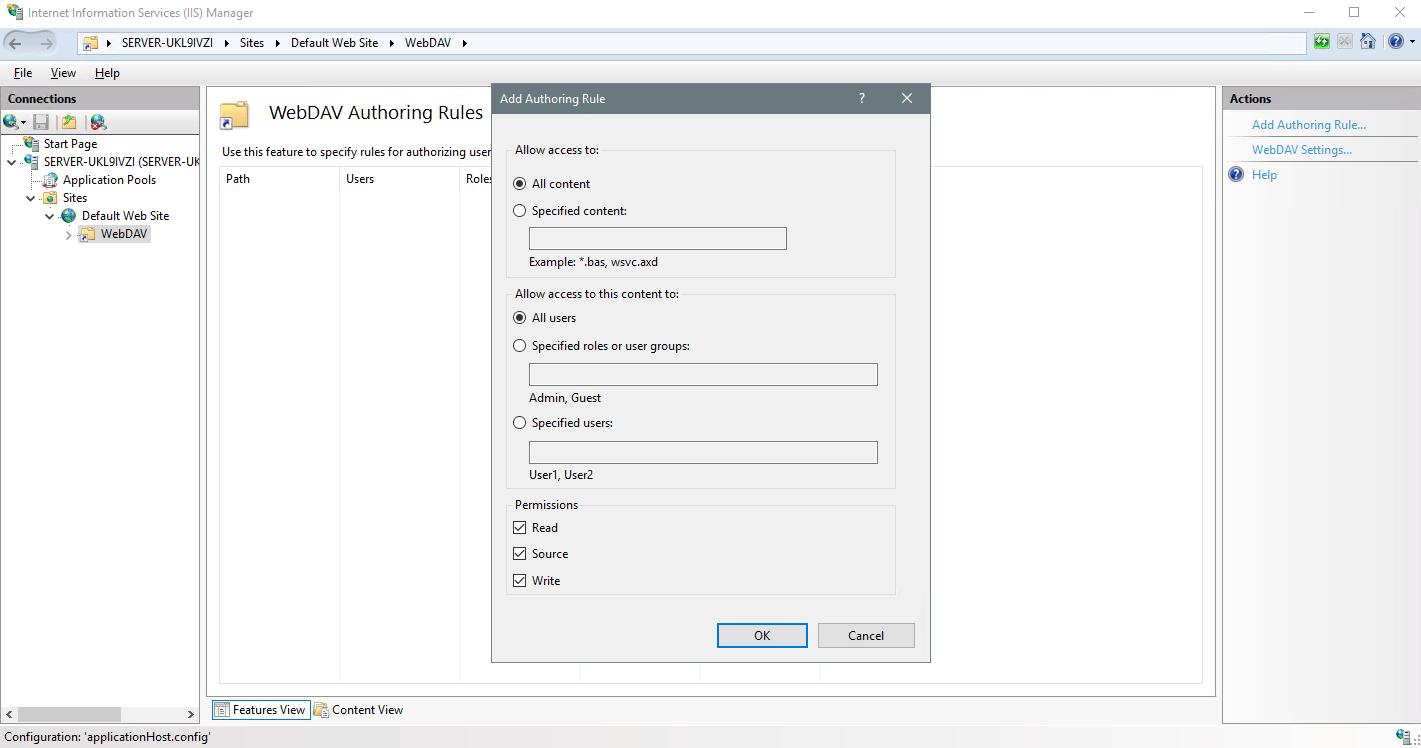Click the green Refresh Page icon
1421x748 pixels.
pos(1322,42)
